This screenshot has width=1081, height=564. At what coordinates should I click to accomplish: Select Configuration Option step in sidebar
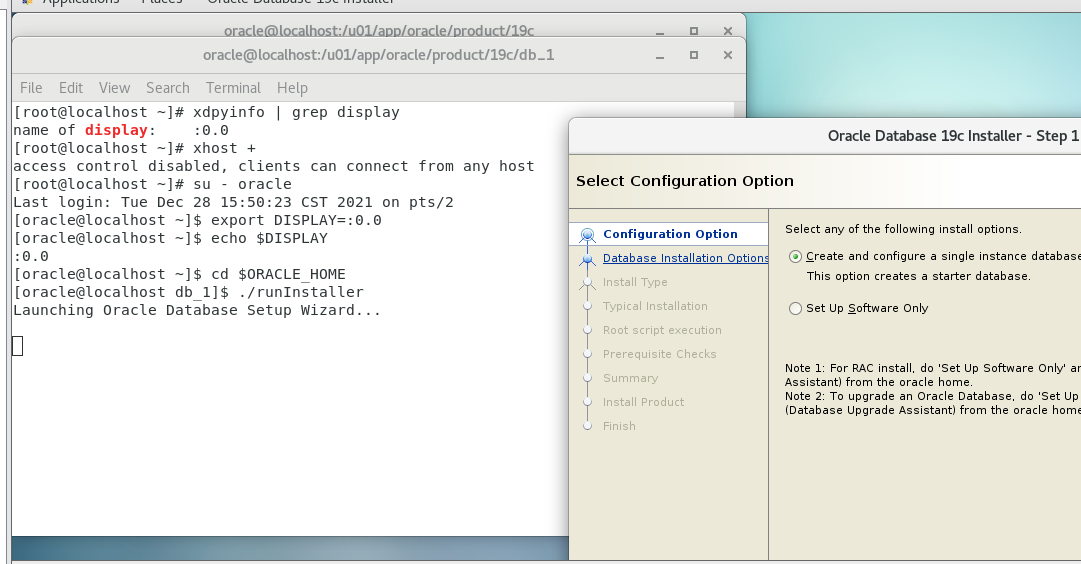670,234
